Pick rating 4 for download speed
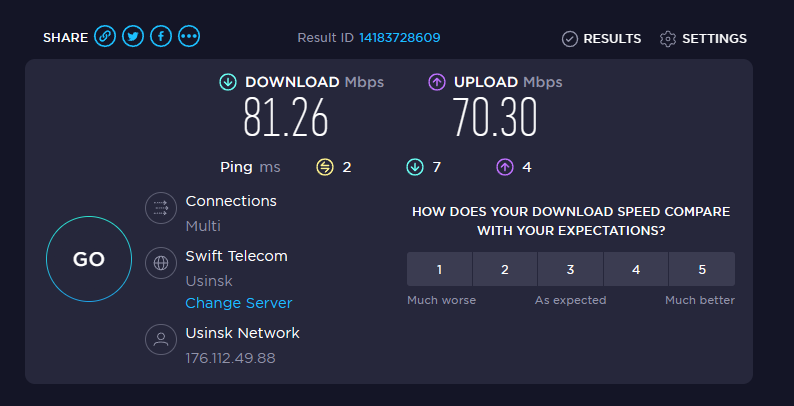 (x=636, y=269)
